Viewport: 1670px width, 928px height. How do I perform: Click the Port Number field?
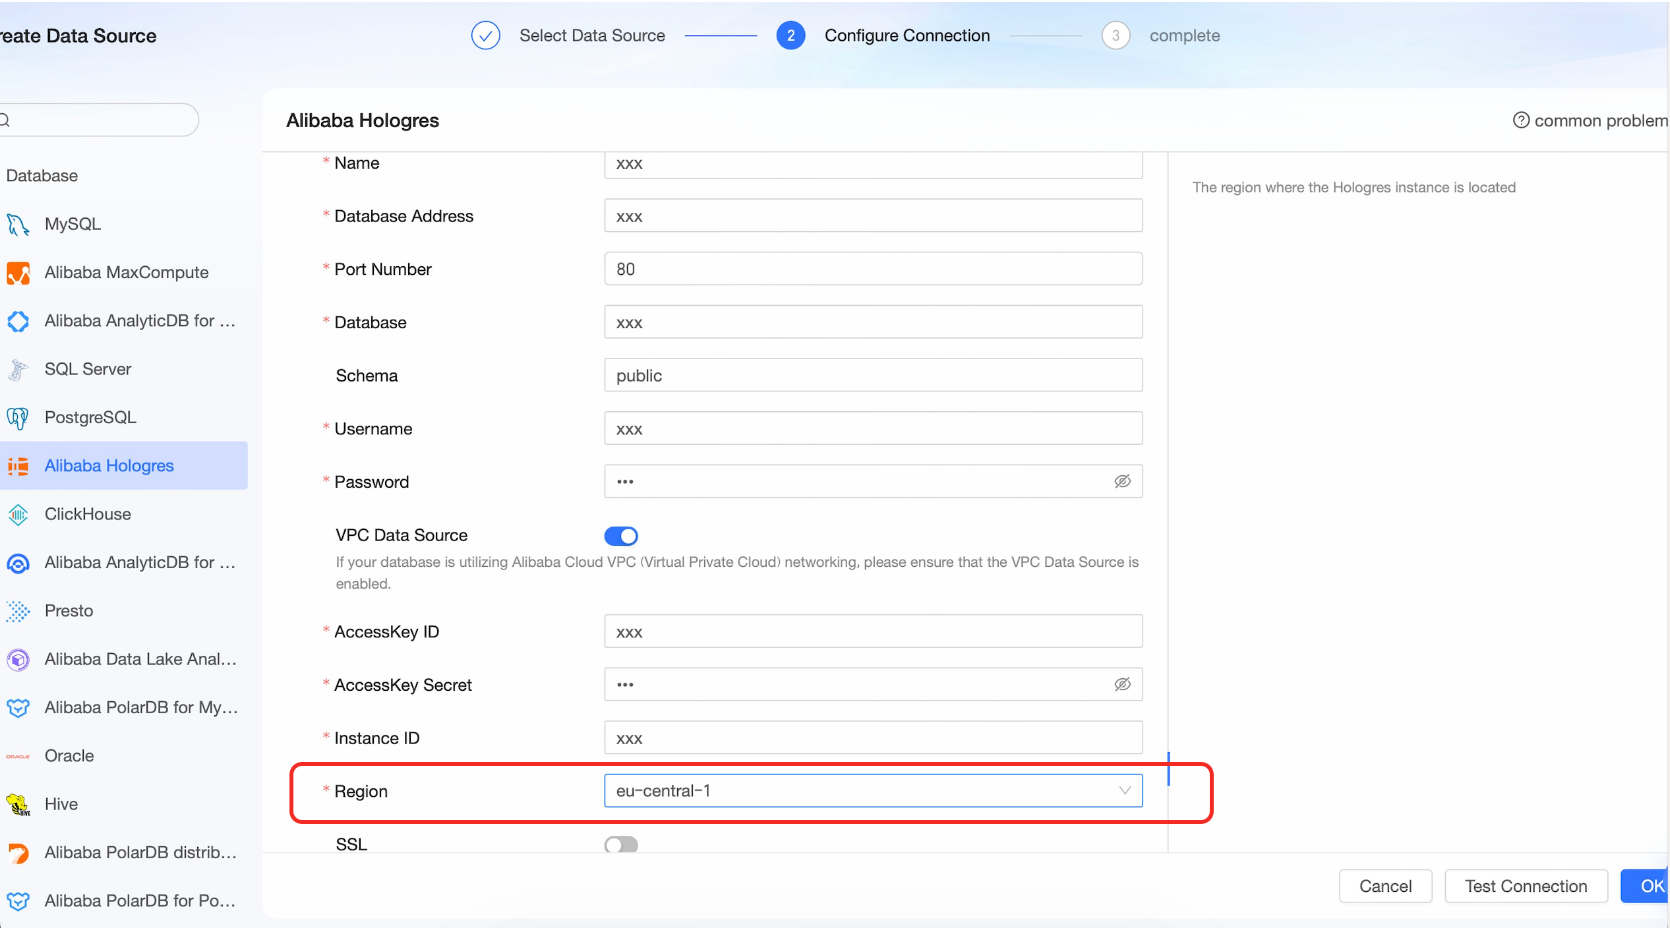[873, 269]
